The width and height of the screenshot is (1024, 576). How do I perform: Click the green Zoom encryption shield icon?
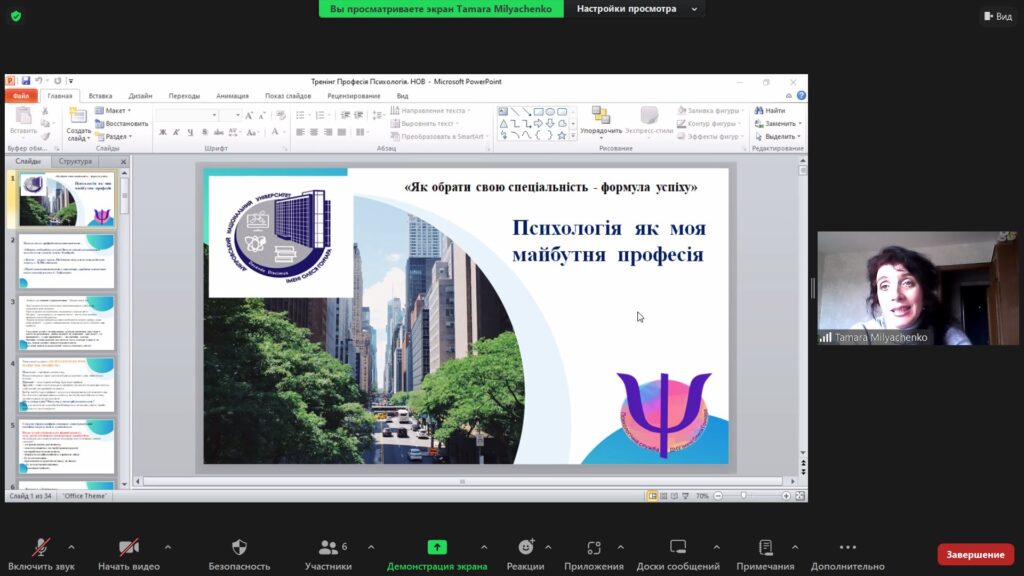point(16,16)
